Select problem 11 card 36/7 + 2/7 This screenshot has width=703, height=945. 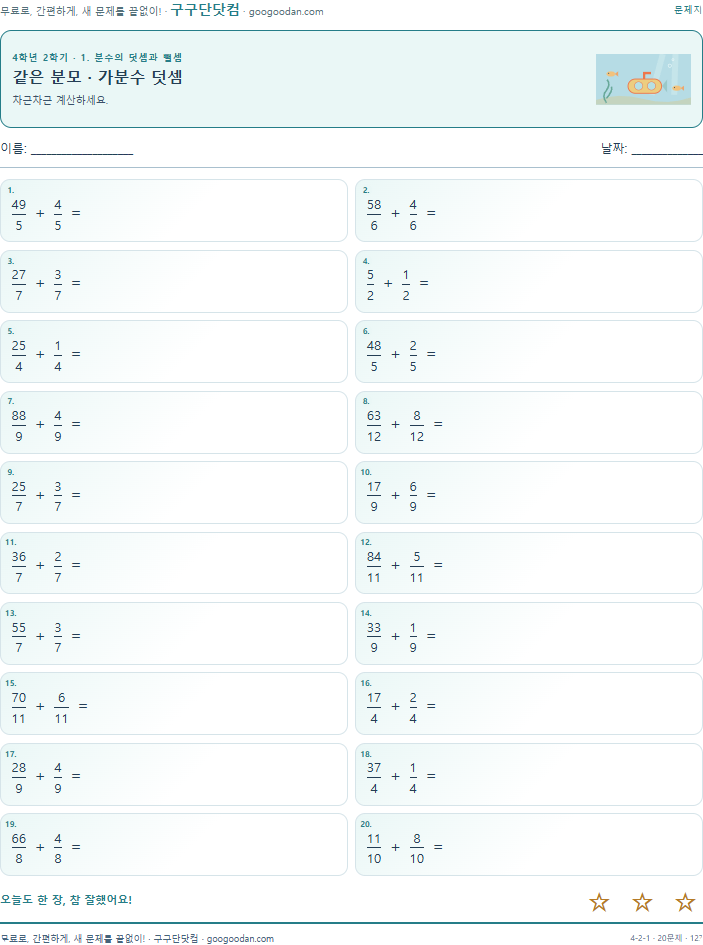[174, 563]
